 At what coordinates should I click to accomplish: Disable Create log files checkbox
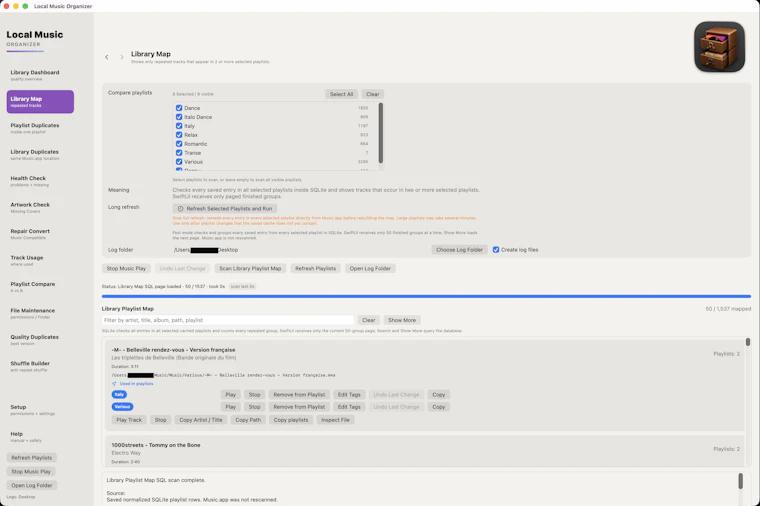pyautogui.click(x=496, y=250)
